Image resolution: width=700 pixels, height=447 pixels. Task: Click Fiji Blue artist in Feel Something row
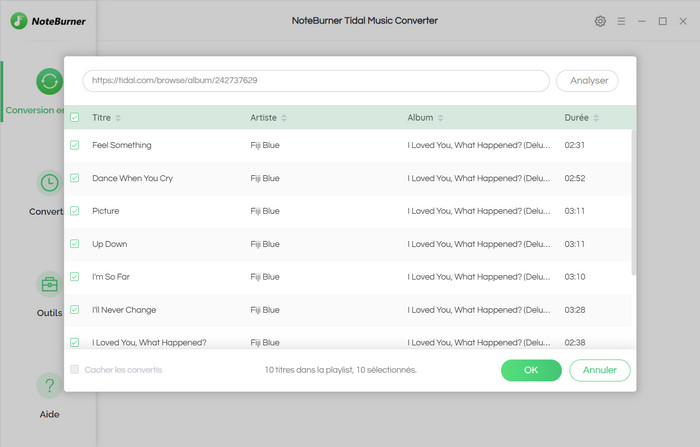tap(265, 145)
